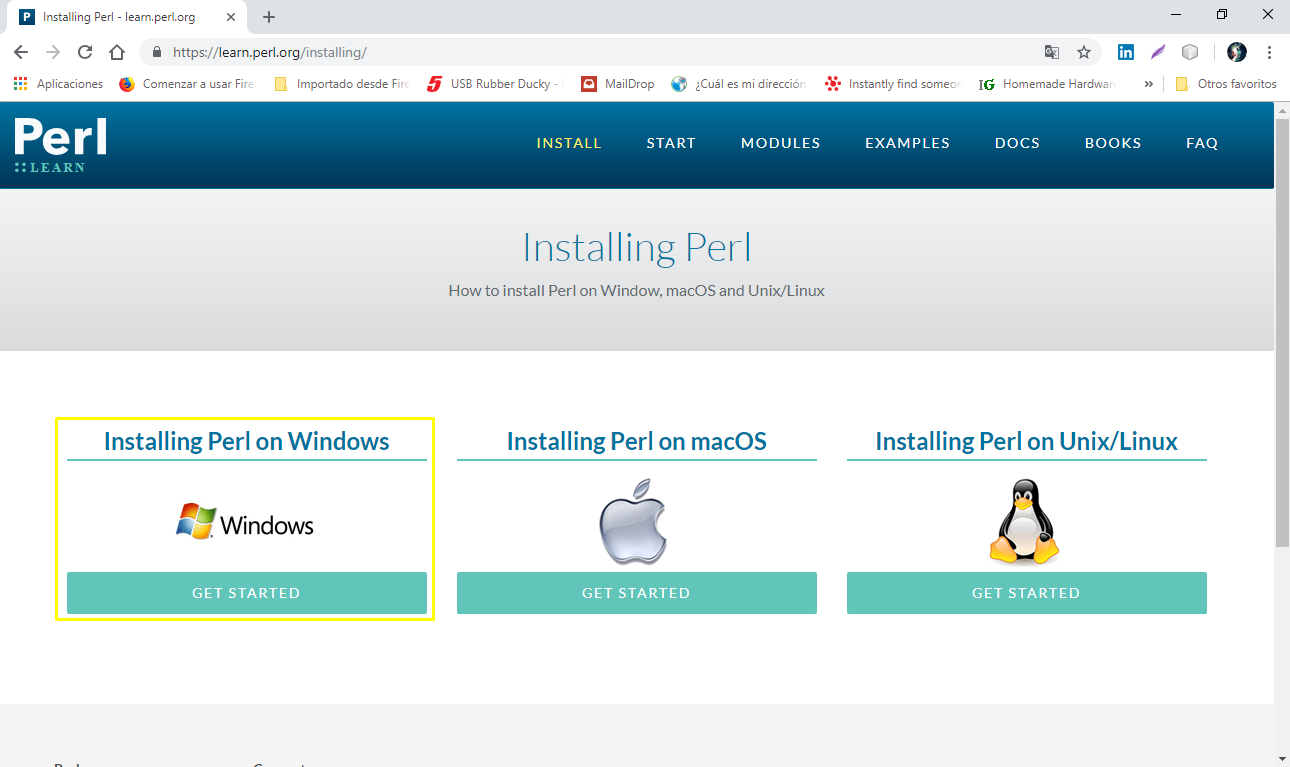Click GET STARTED under Windows
Screen dimensions: 1290x767
(x=247, y=593)
